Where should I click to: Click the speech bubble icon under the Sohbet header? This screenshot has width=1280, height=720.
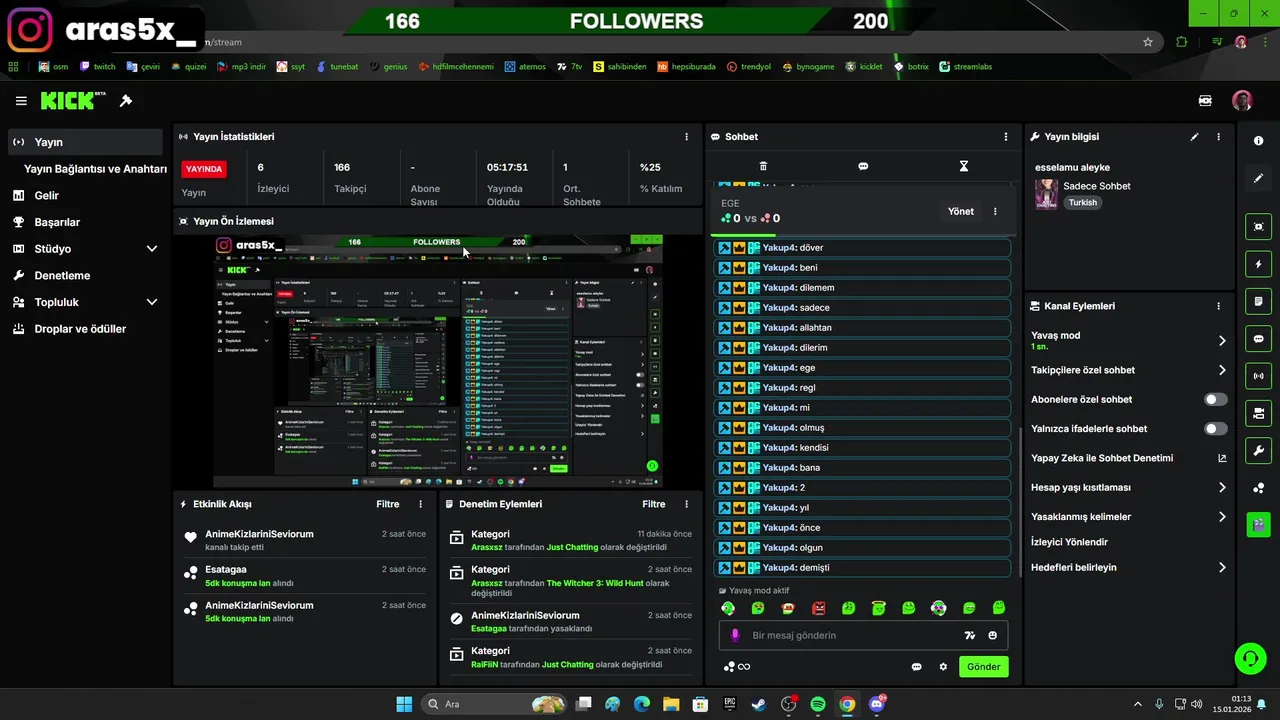pos(863,166)
